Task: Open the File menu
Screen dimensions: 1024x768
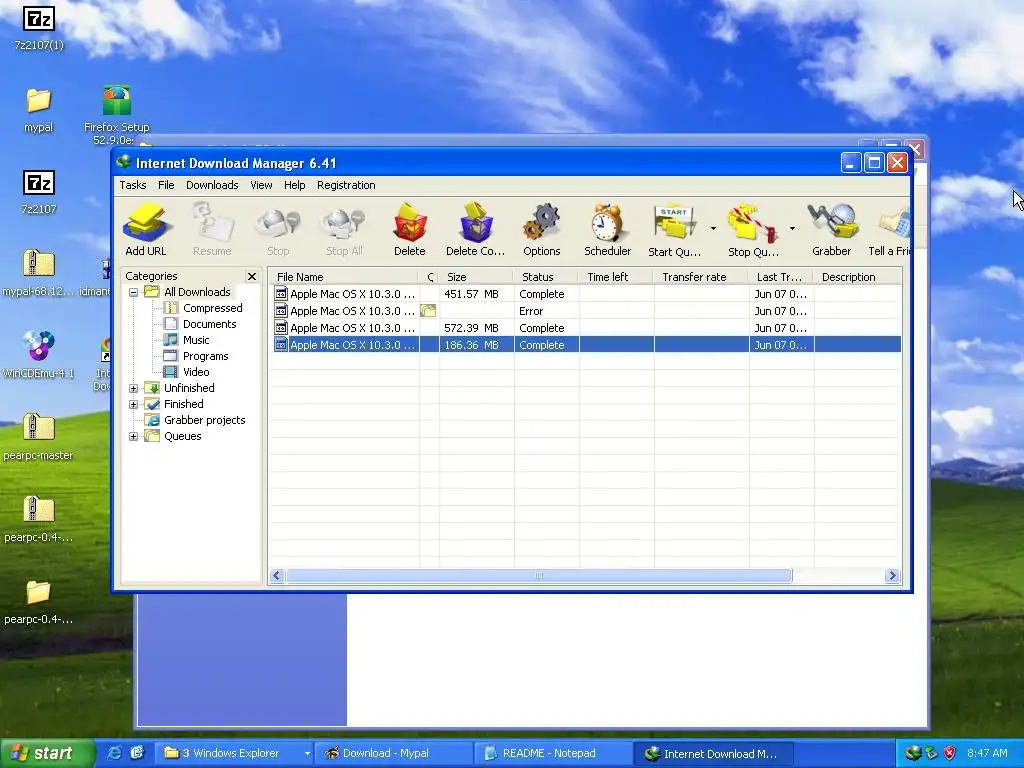Action: 166,185
